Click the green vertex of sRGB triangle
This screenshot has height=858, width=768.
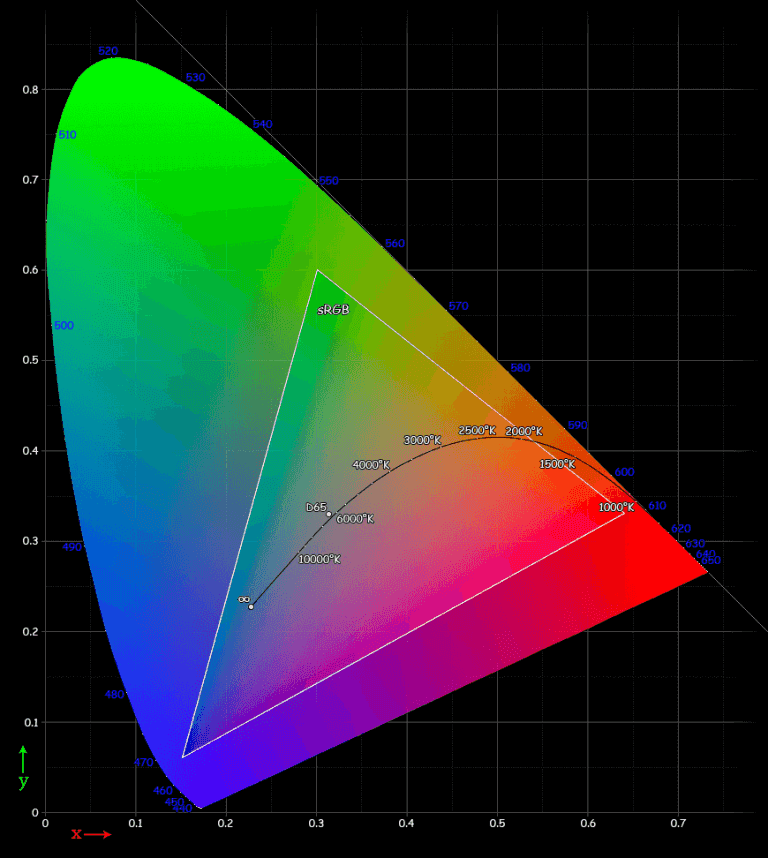pyautogui.click(x=317, y=270)
